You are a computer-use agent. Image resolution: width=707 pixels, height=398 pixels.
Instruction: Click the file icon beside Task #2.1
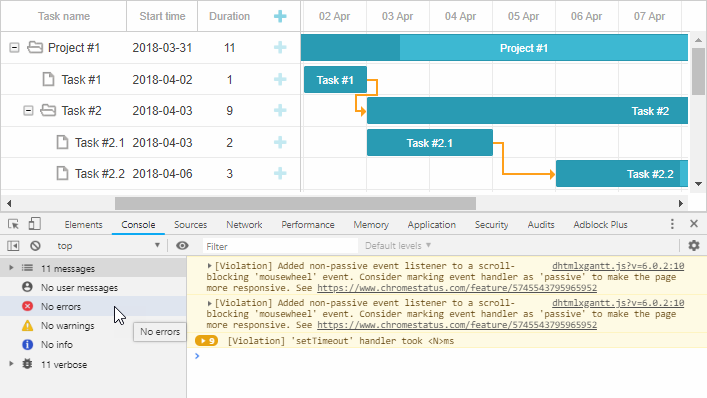[x=62, y=142]
